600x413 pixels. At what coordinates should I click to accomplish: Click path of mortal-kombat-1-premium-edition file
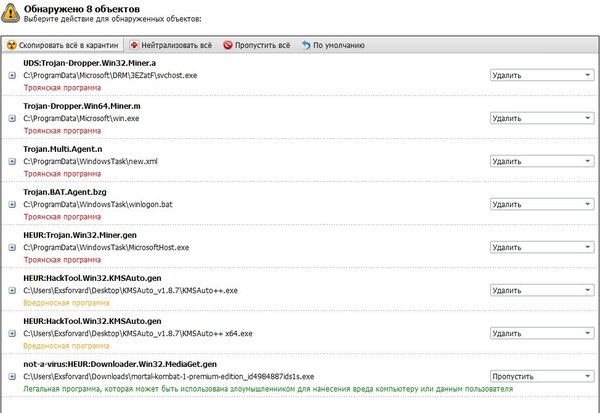pos(169,377)
